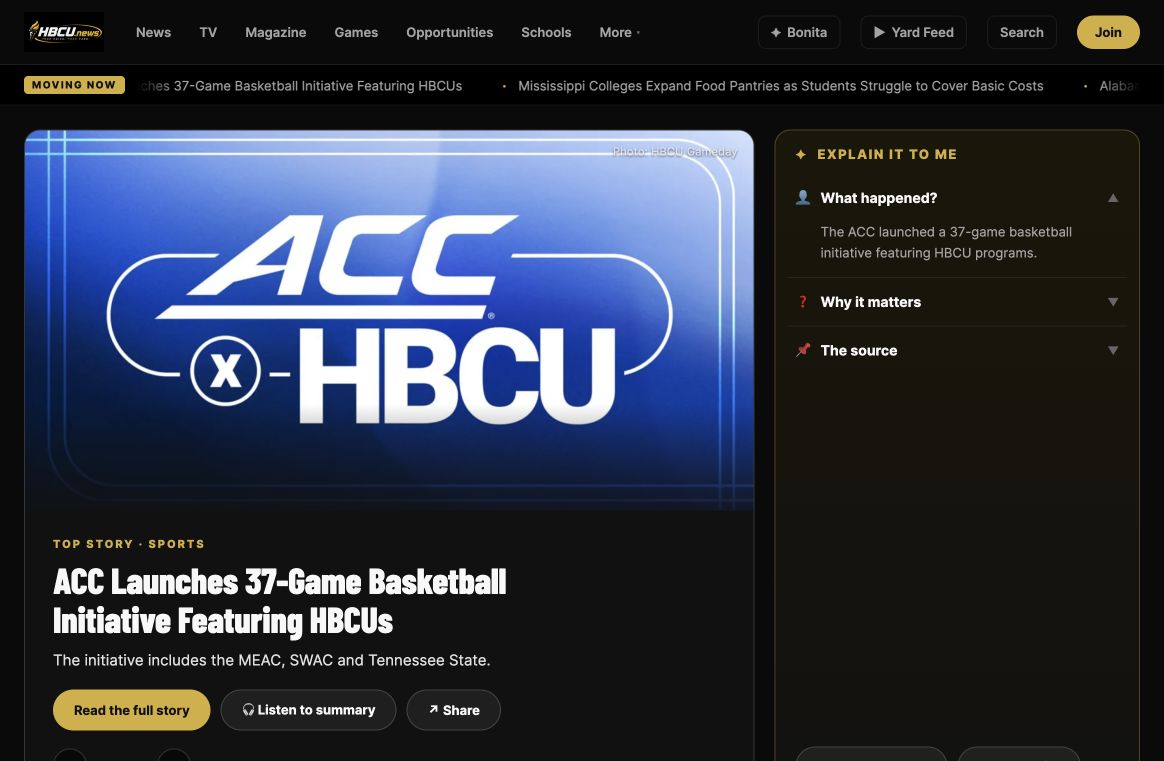Click the down arrow beside Why it matters

[1113, 302]
